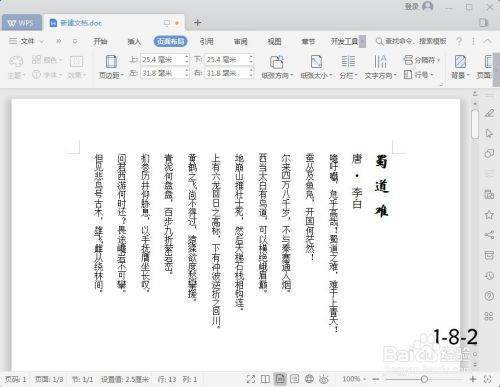This screenshot has height=387, width=500.
Task: Click the left margin value field
Action: pyautogui.click(x=162, y=73)
